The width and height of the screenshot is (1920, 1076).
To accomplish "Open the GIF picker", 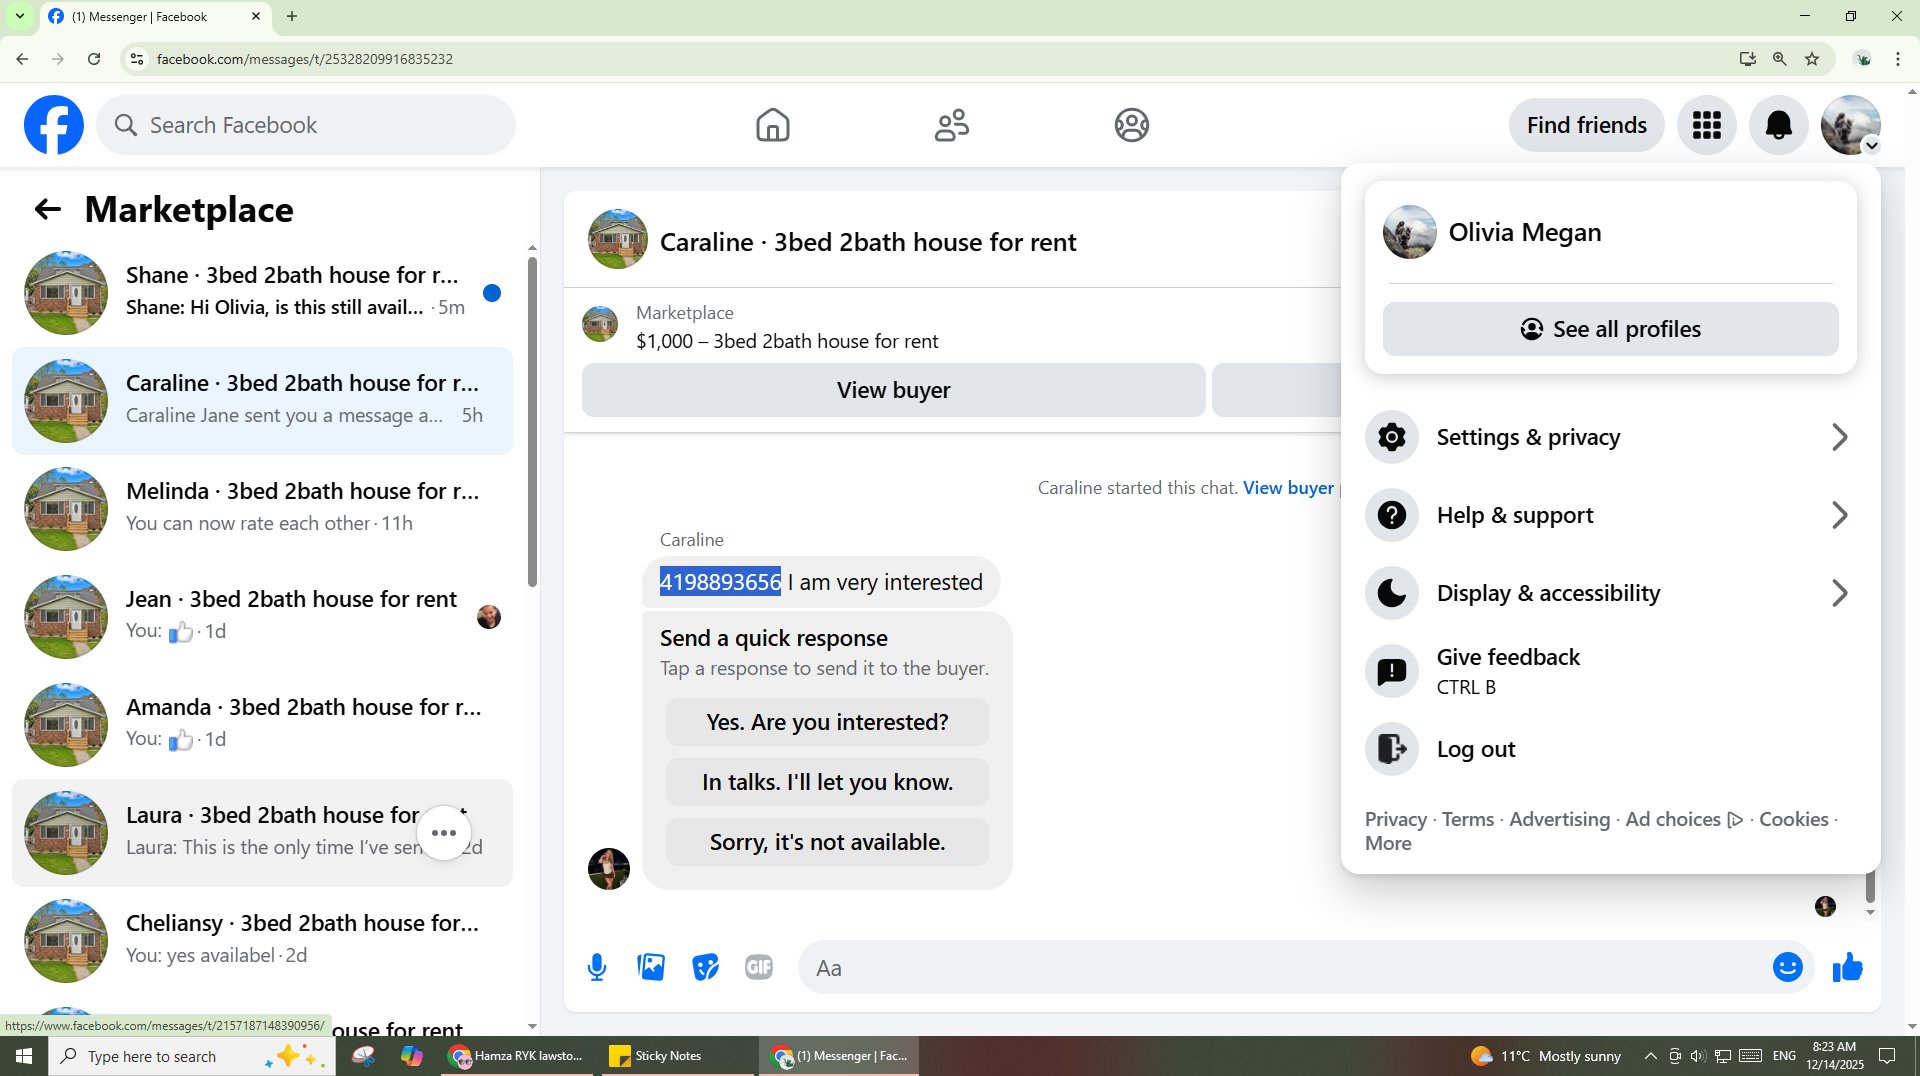I will (x=759, y=967).
